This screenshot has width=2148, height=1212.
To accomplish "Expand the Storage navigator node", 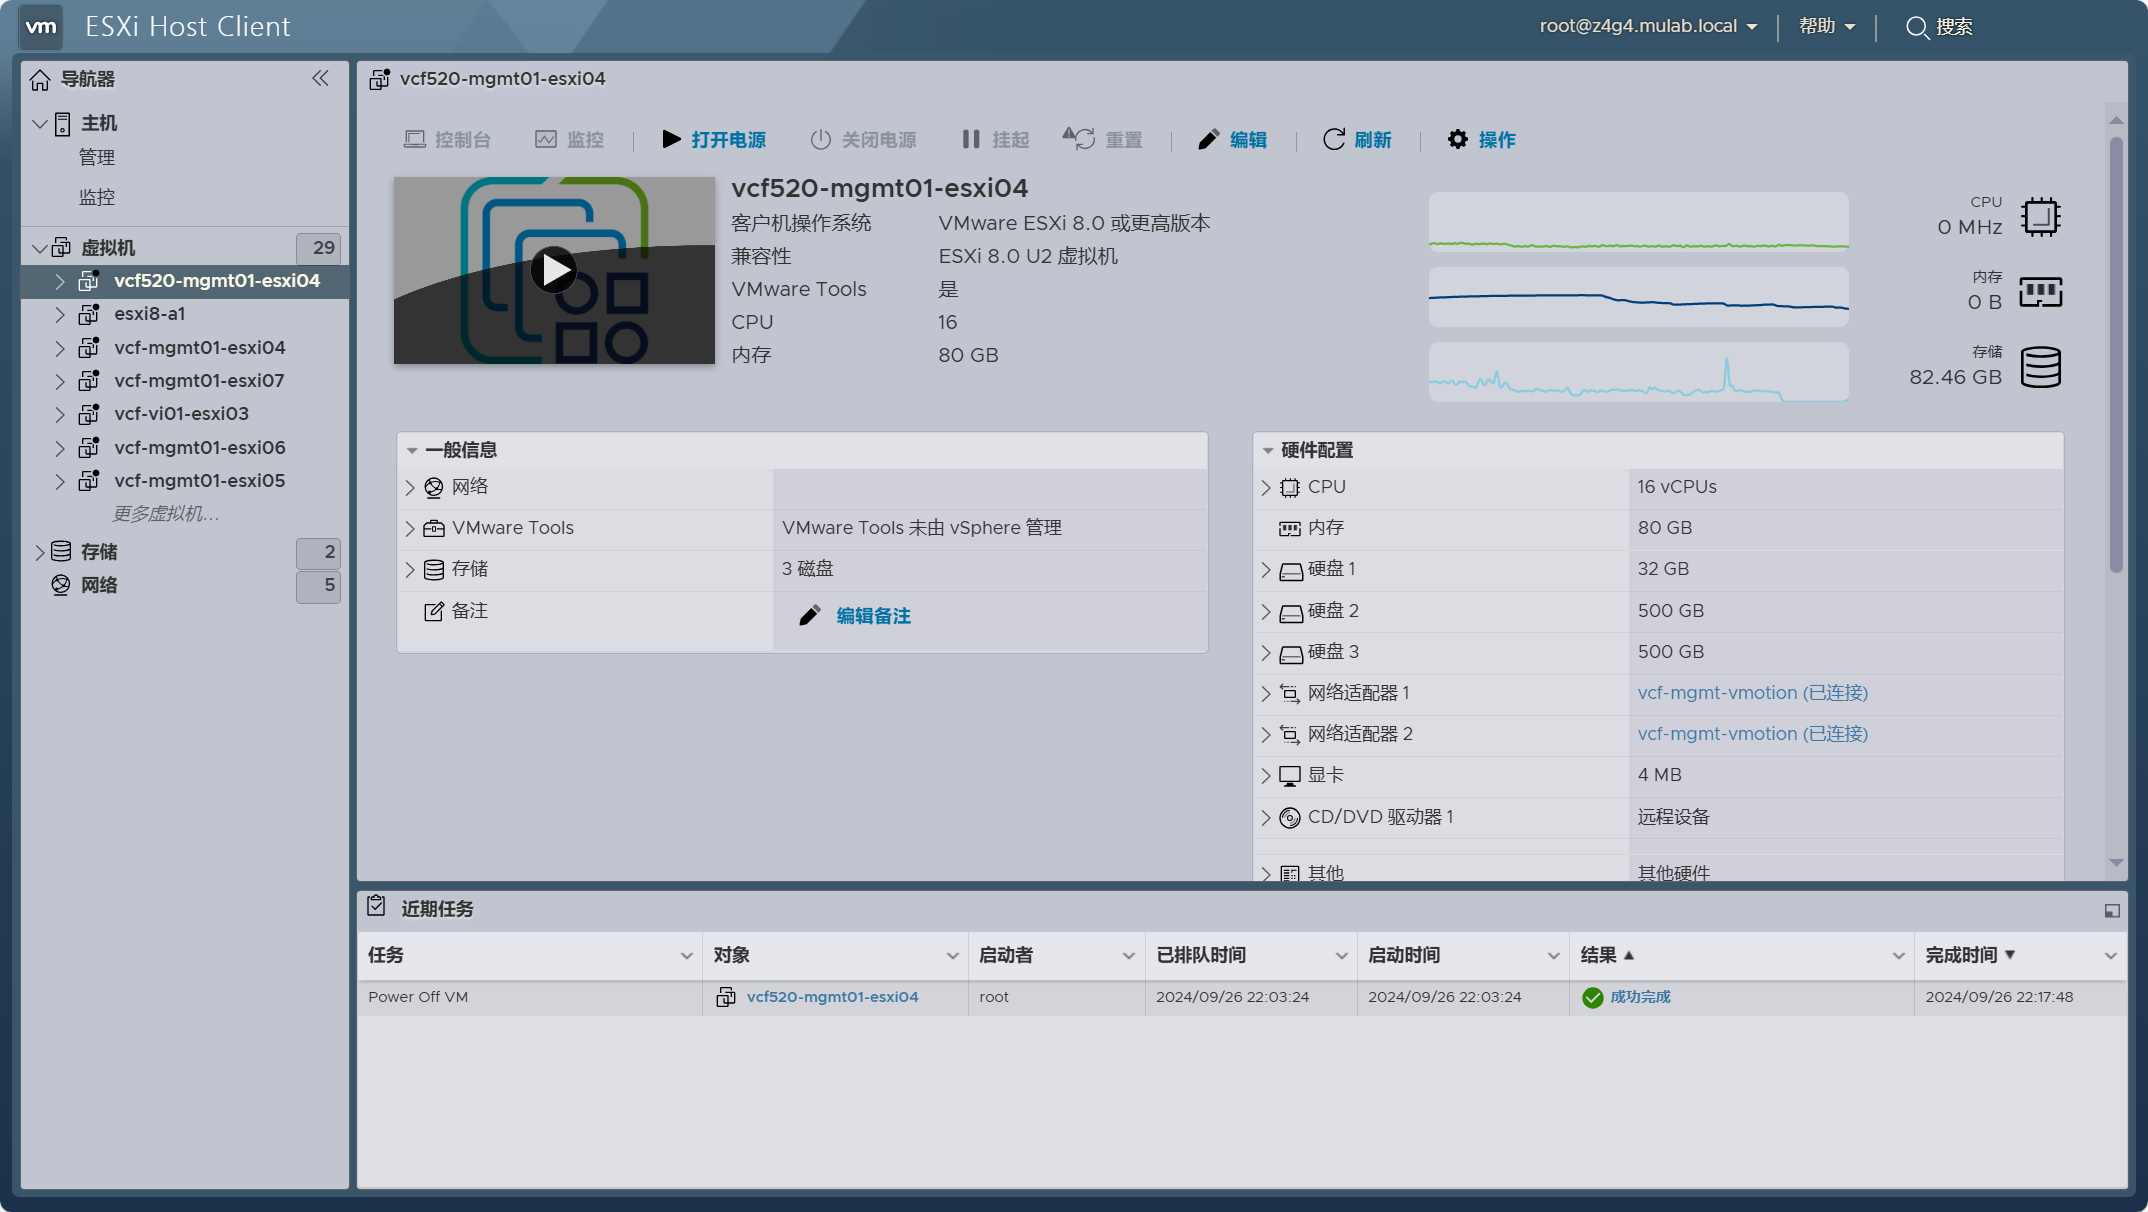I will pyautogui.click(x=39, y=552).
